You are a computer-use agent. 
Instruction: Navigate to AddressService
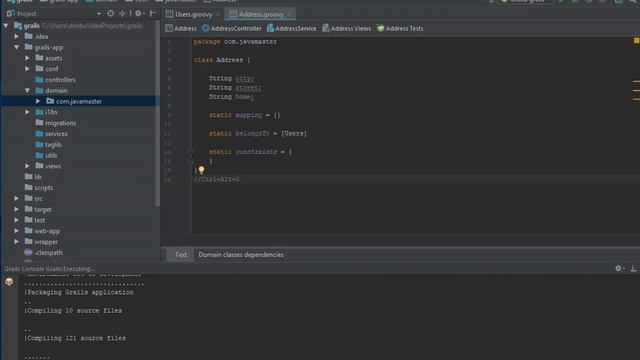pyautogui.click(x=291, y=29)
